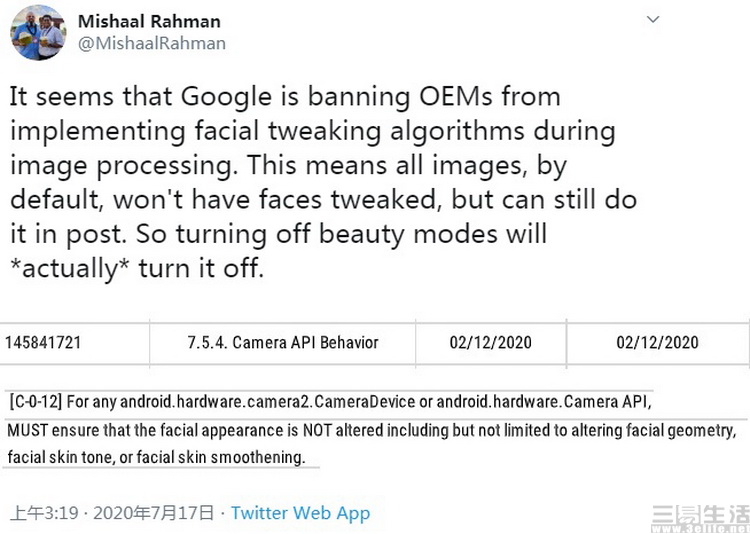Click the display name Mishaal Rahman
Screen dimensions: 750x534
tap(149, 21)
